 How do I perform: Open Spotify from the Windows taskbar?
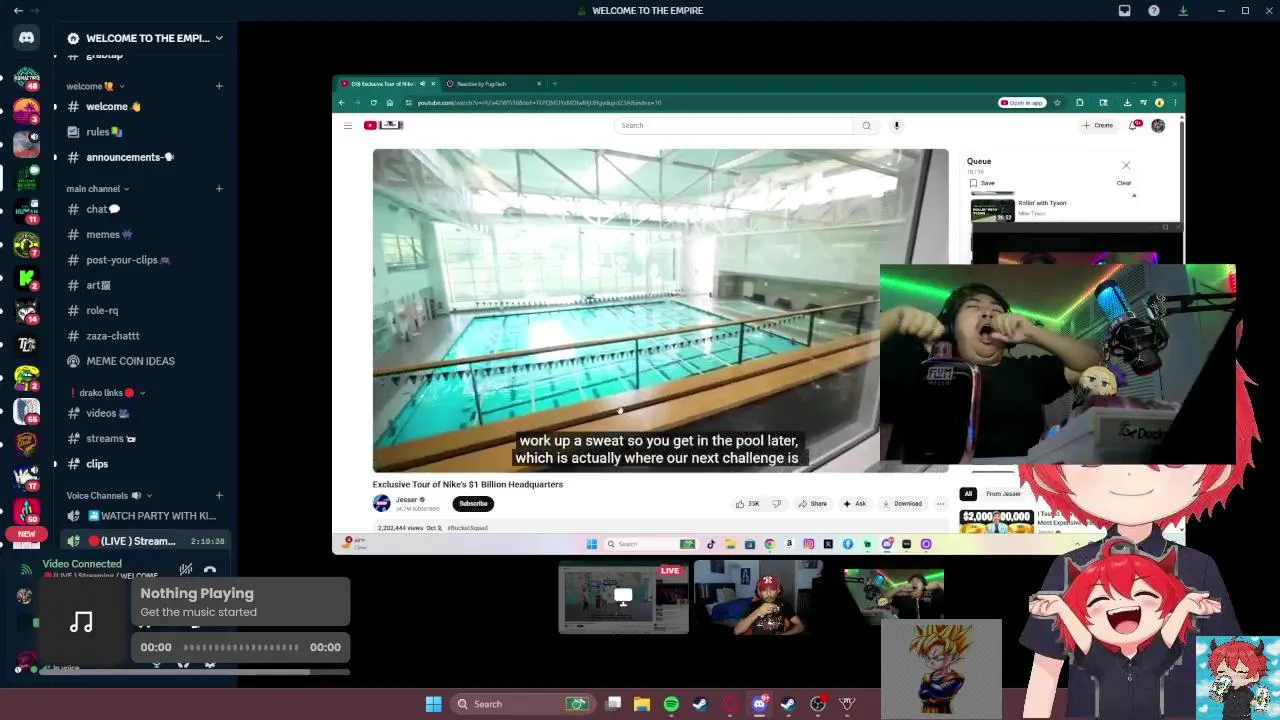[671, 704]
